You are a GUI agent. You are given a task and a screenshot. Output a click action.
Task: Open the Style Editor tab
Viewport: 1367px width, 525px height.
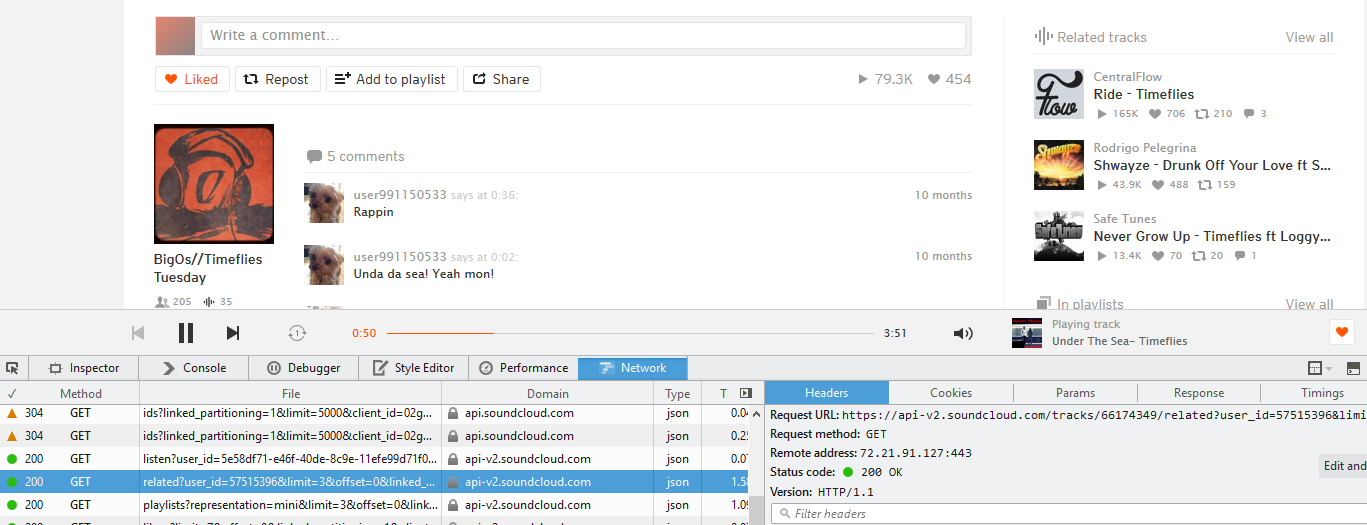[413, 368]
